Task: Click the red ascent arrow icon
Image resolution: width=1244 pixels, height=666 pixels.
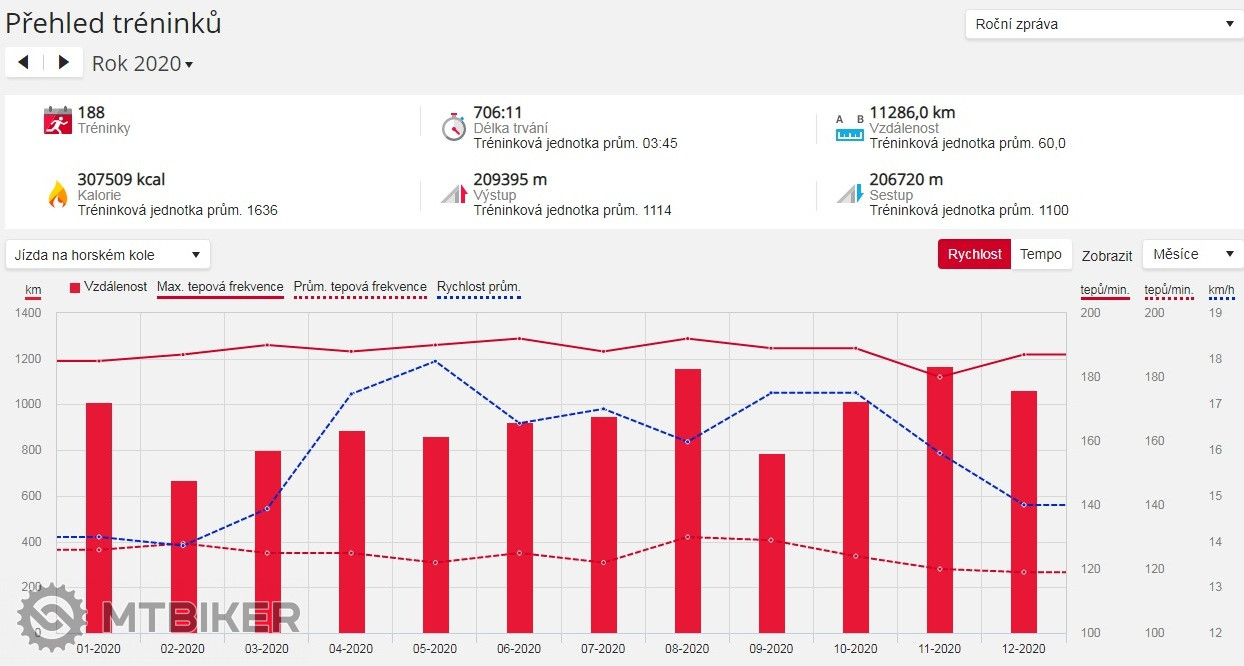Action: (455, 194)
